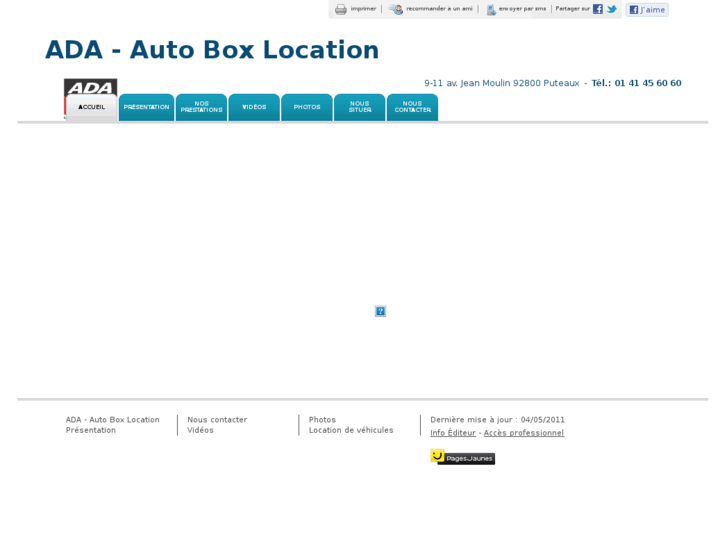Follow the Info Éditeur link
This screenshot has width=727, height=545.
tap(453, 433)
